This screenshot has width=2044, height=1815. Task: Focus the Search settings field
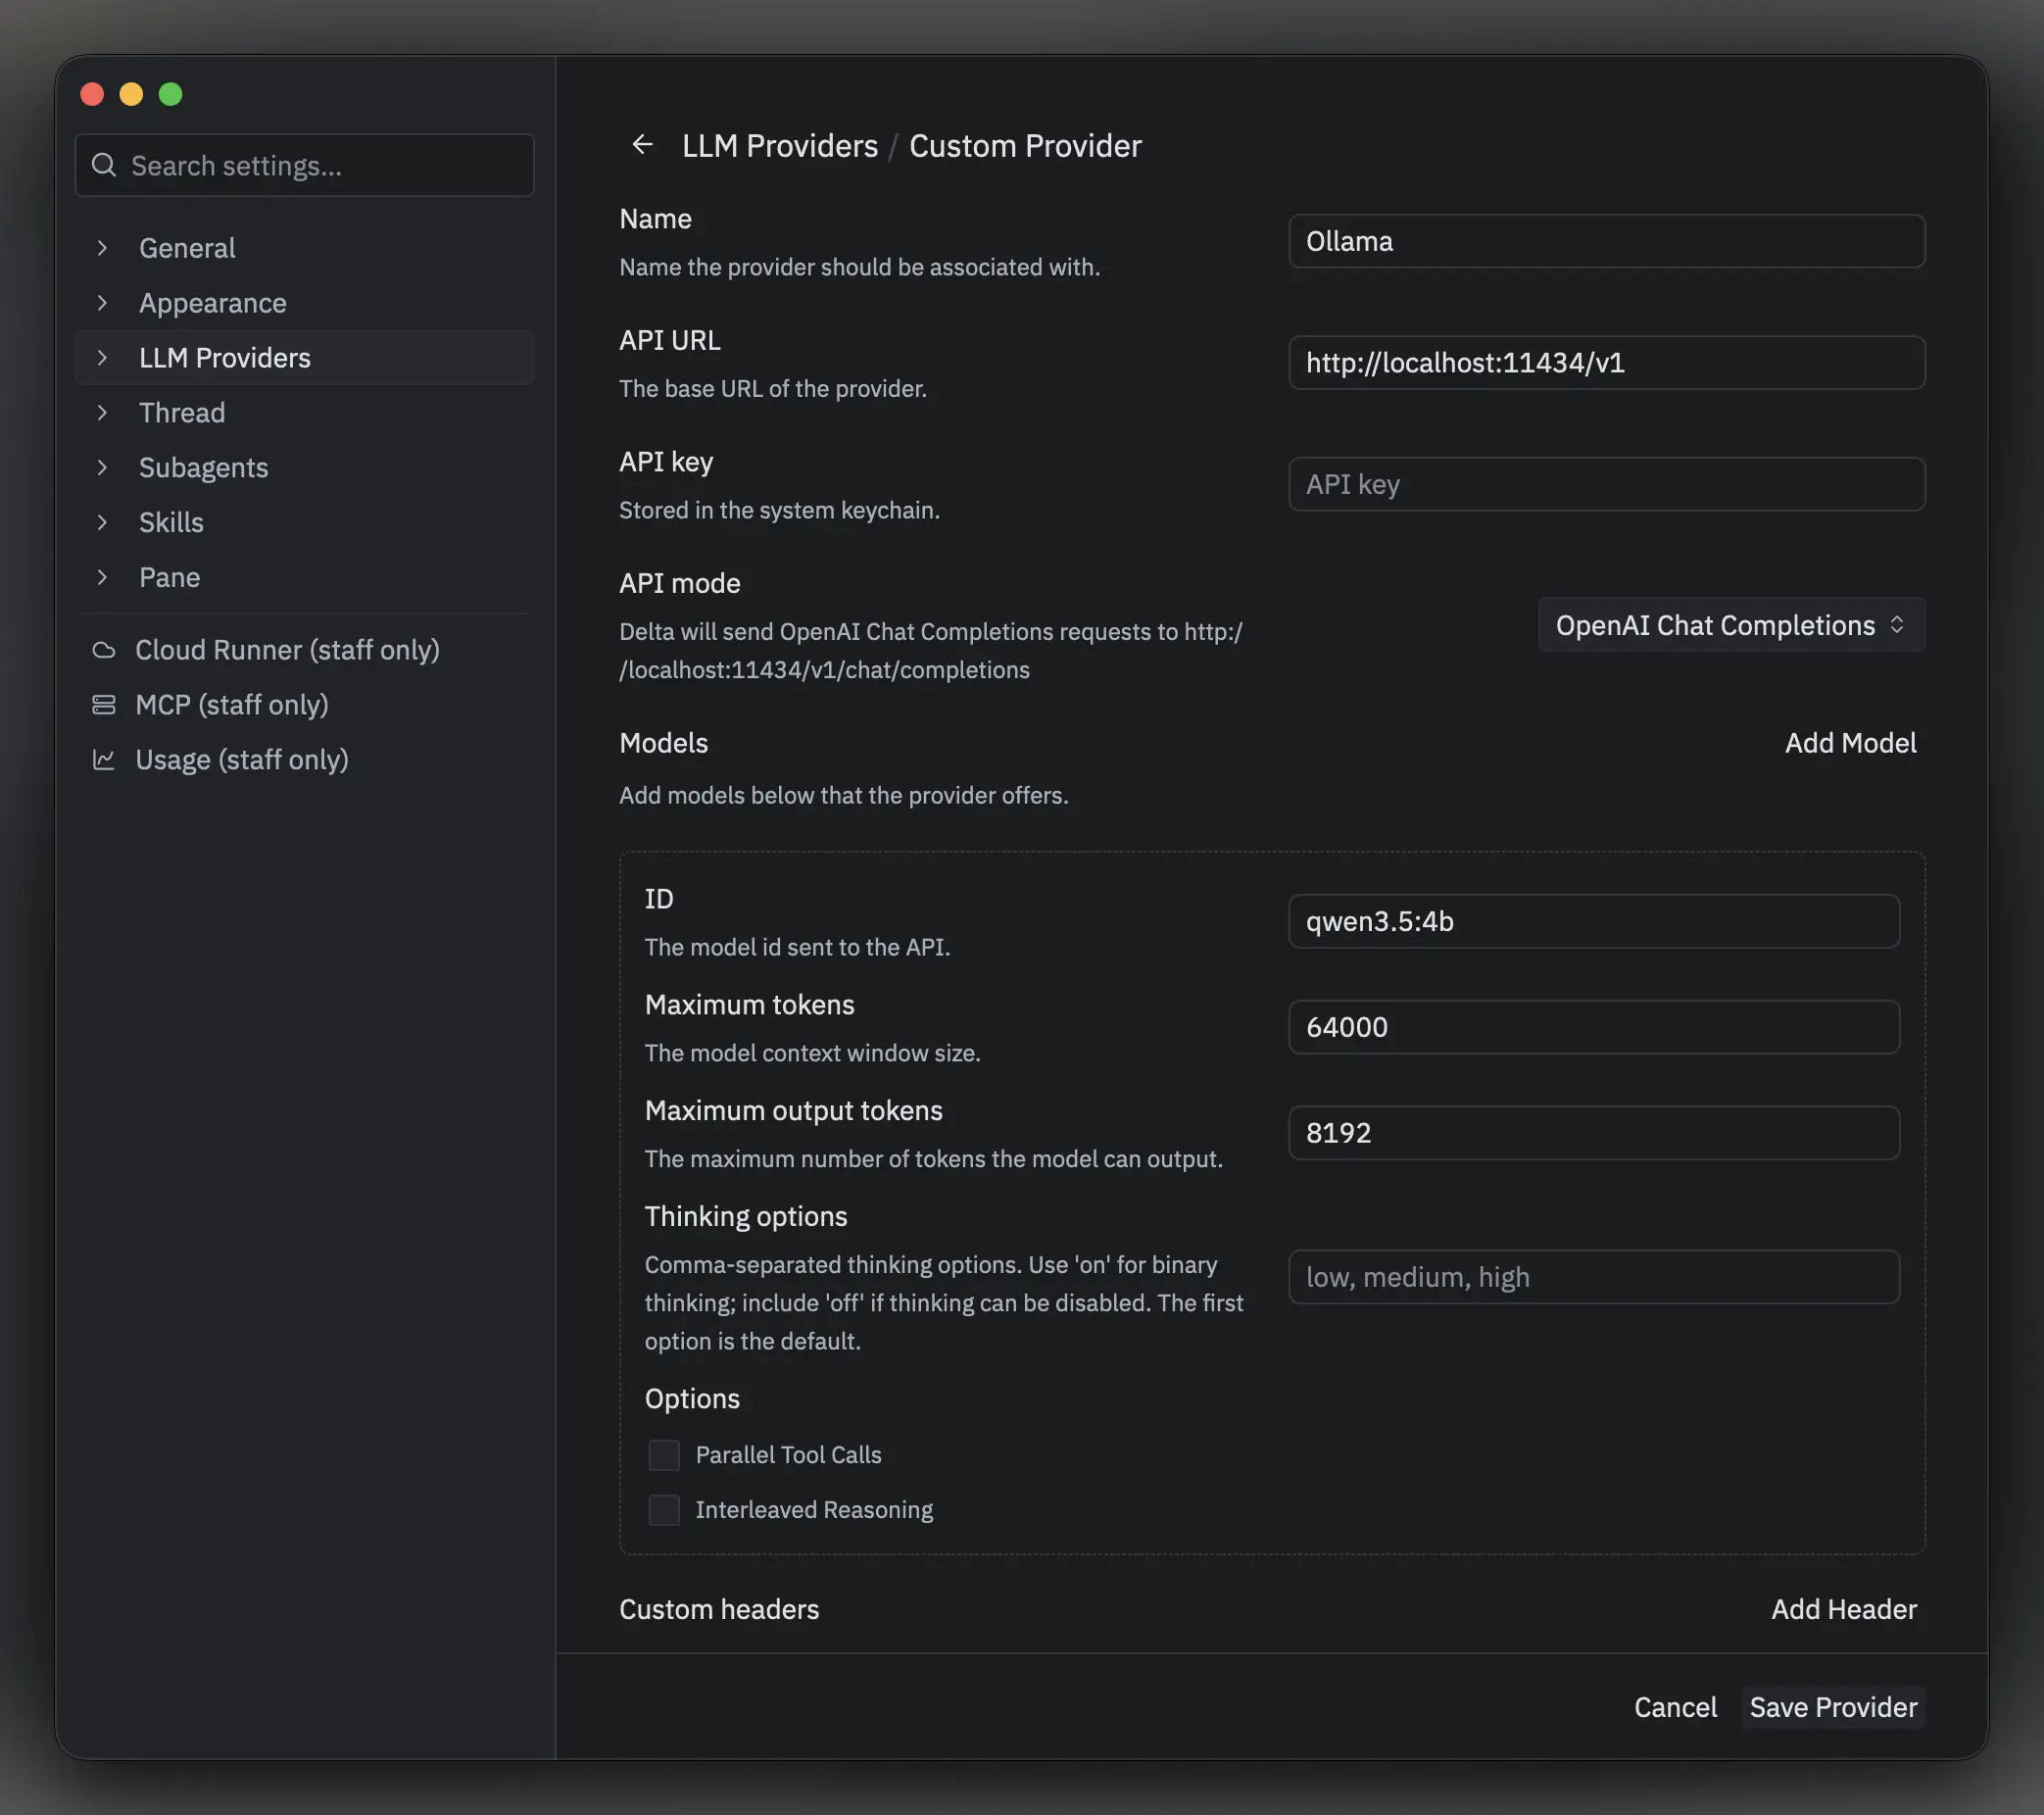click(304, 165)
